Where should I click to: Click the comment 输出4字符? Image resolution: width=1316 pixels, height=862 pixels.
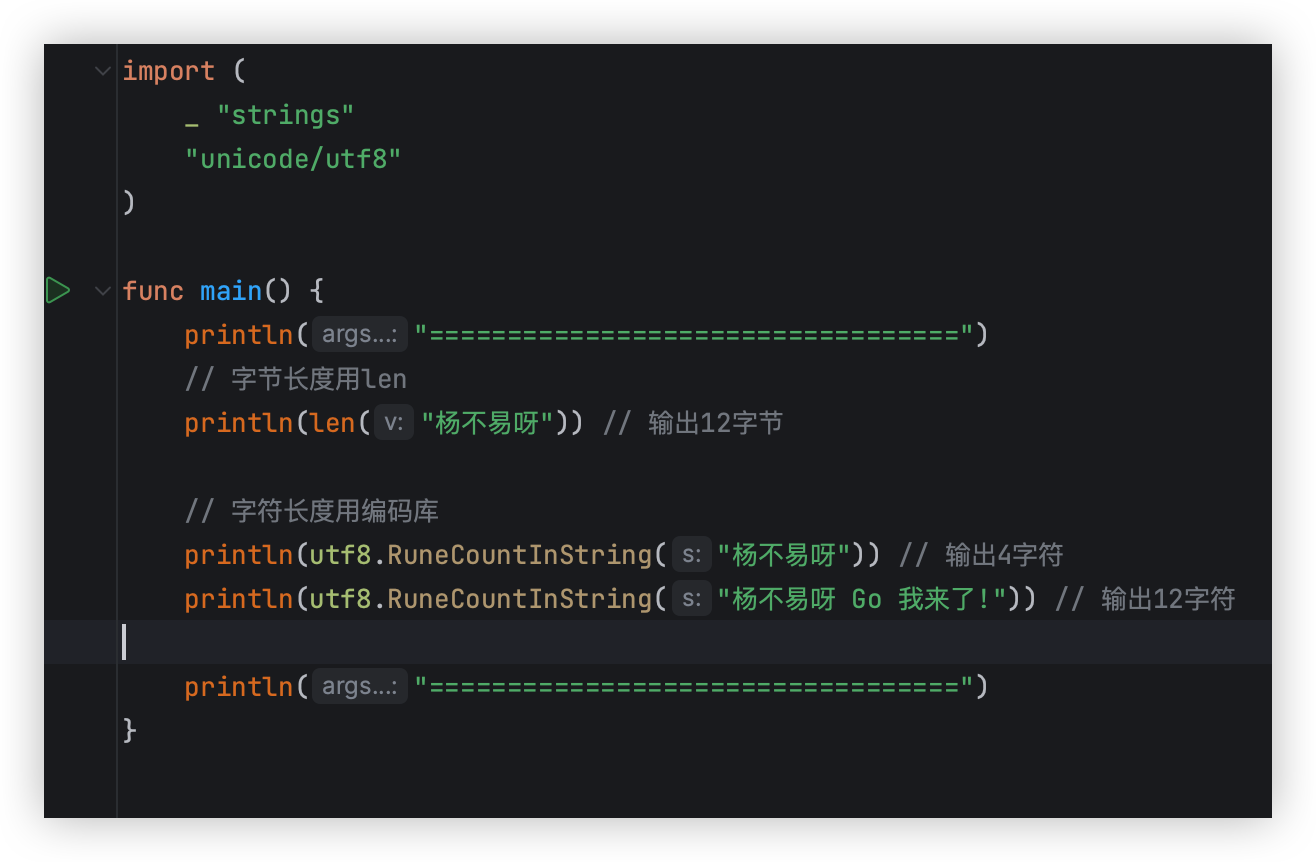(981, 555)
